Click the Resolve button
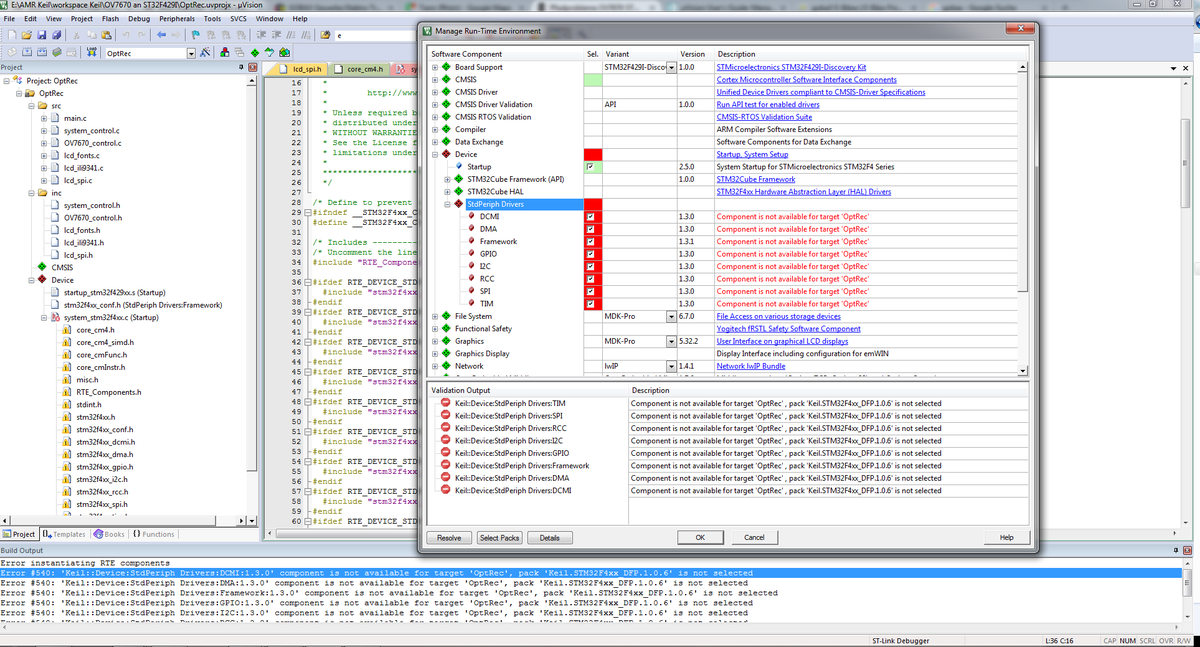Image resolution: width=1200 pixels, height=647 pixels. point(449,537)
